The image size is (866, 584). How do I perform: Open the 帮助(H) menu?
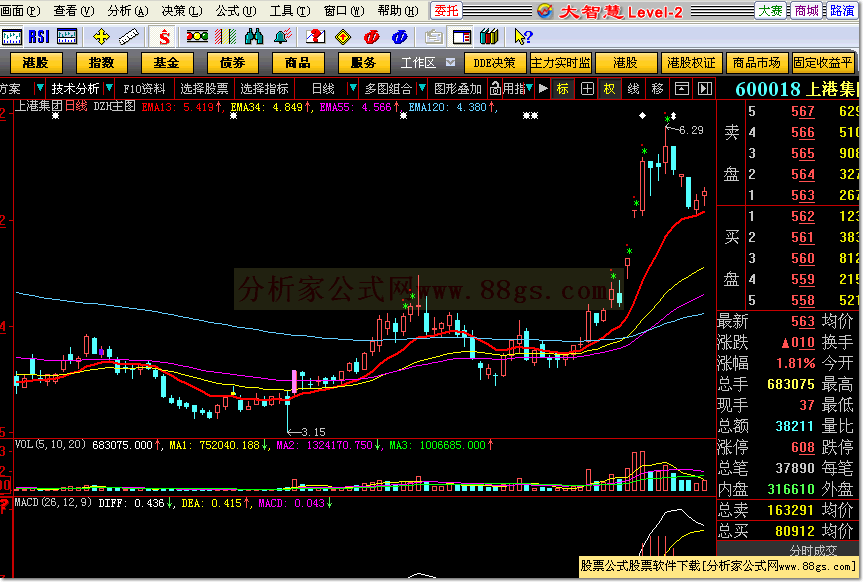tap(398, 10)
